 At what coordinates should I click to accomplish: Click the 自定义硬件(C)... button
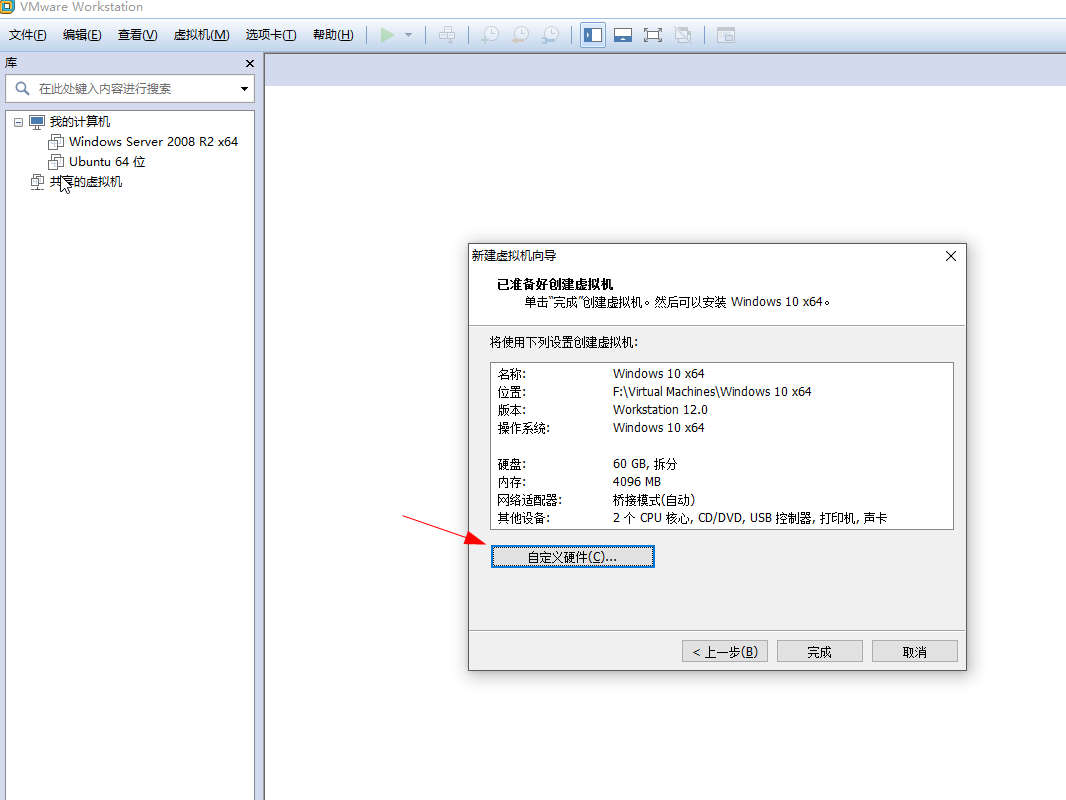572,557
